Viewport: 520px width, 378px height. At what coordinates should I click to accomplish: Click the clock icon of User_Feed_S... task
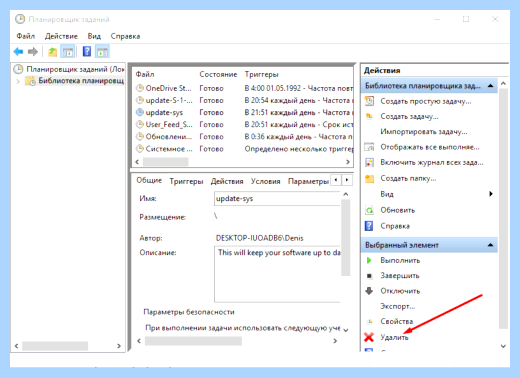point(140,124)
